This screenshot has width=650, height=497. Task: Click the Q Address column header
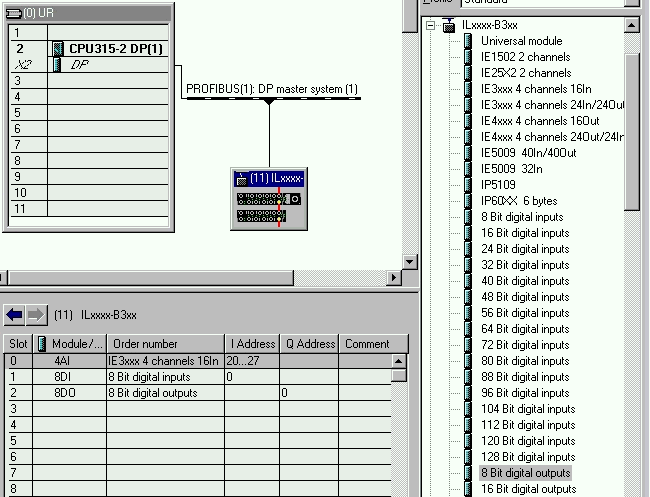click(x=310, y=344)
